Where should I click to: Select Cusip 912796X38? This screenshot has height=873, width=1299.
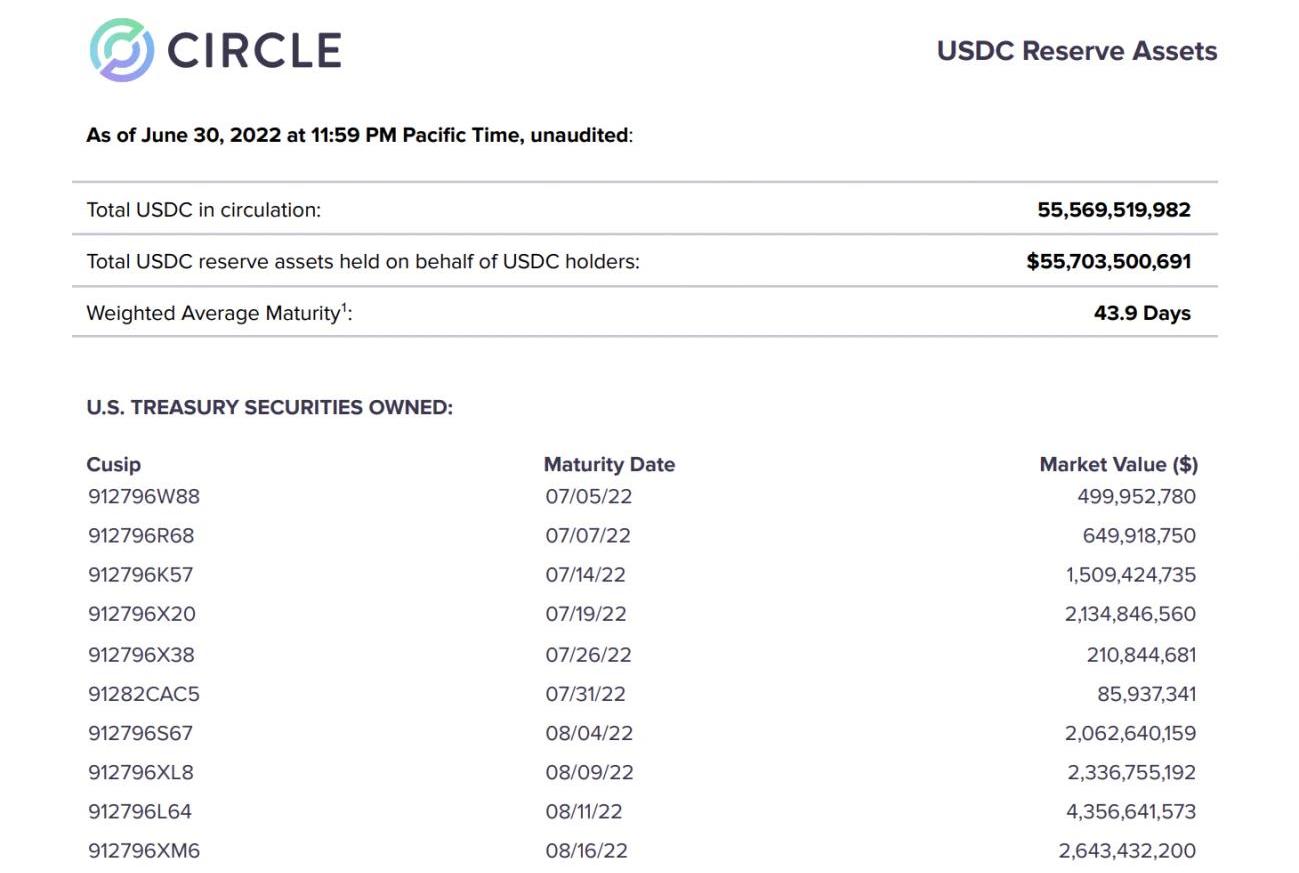coord(140,655)
